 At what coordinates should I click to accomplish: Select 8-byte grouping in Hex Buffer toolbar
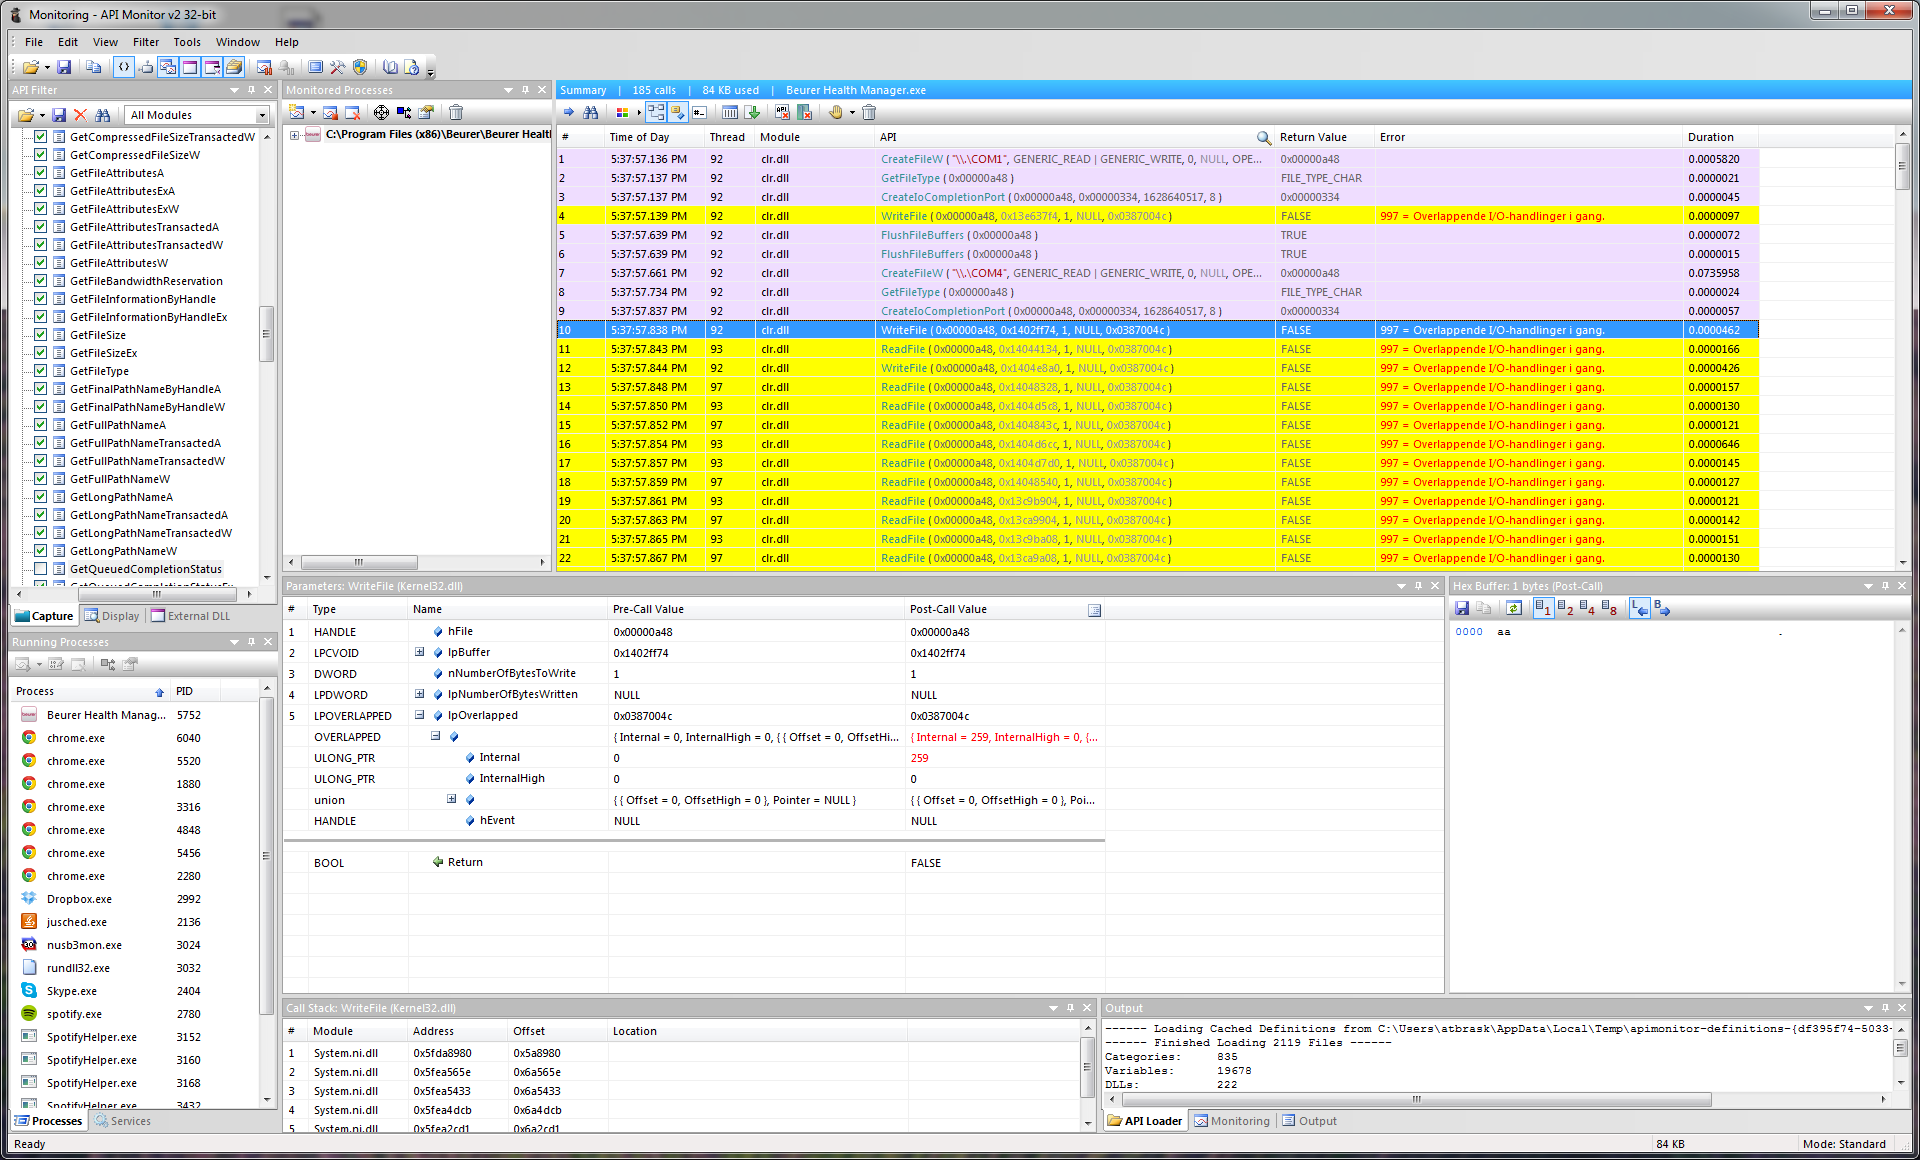coord(1609,608)
